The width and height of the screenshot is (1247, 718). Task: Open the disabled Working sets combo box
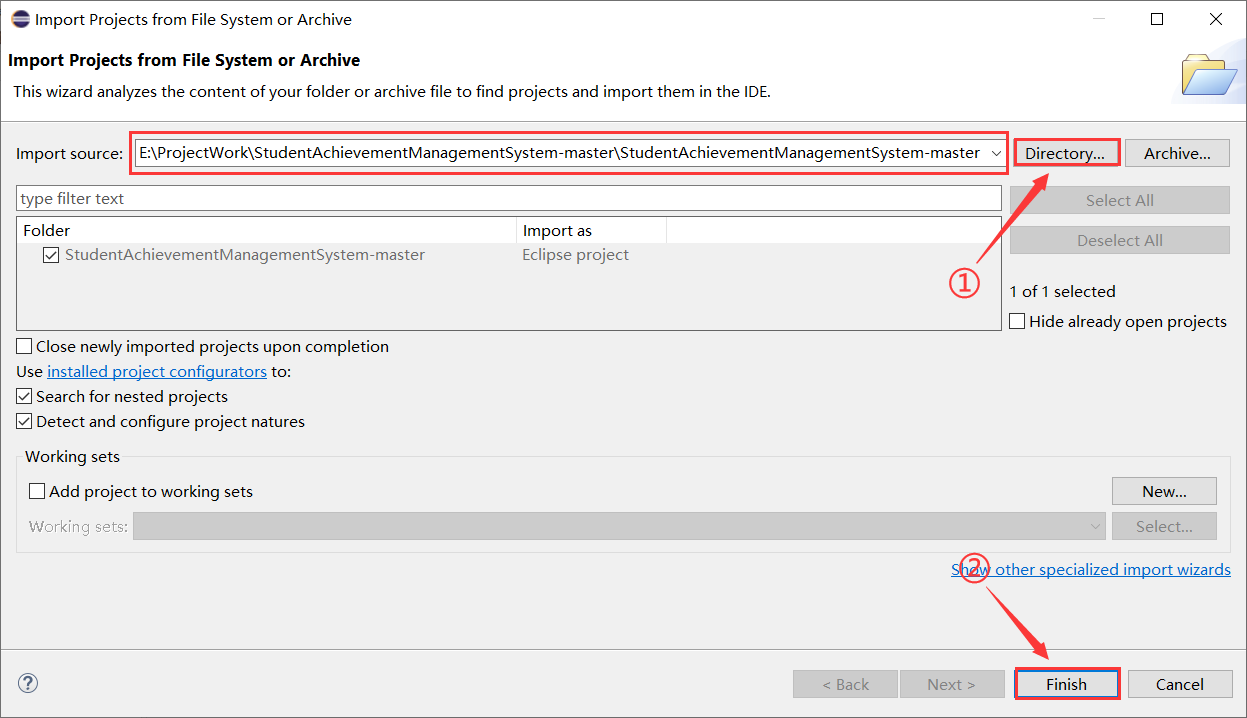(619, 526)
